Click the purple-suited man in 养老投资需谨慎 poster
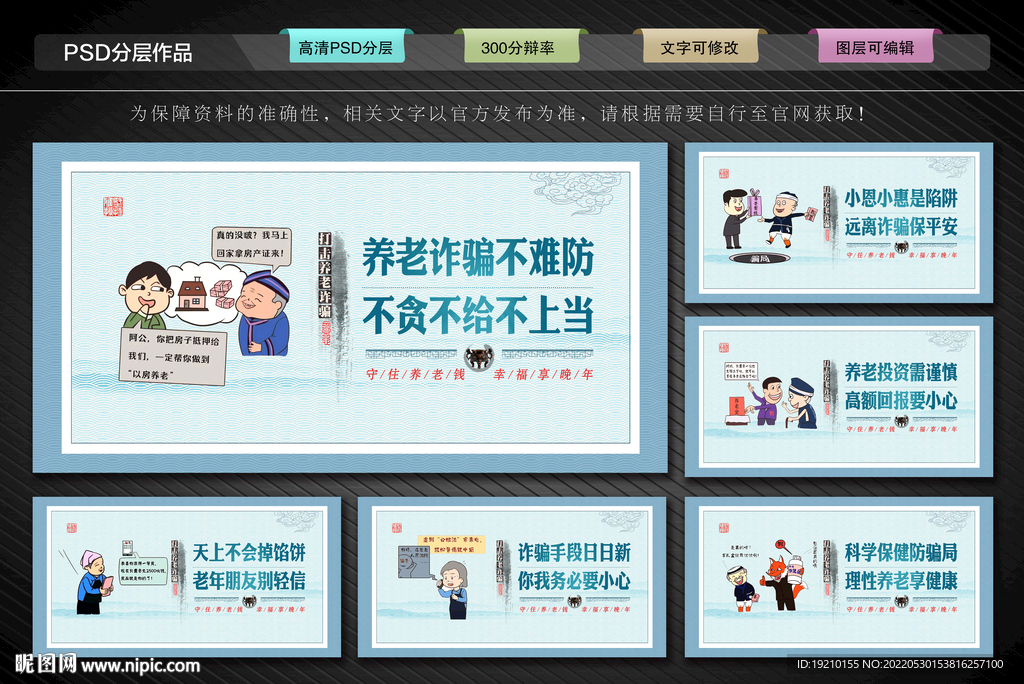 click(767, 401)
